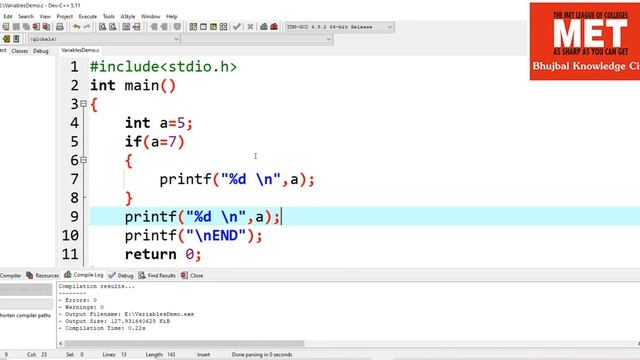
Task: Click the 'printf("\nEND");' line
Action: [x=193, y=236]
